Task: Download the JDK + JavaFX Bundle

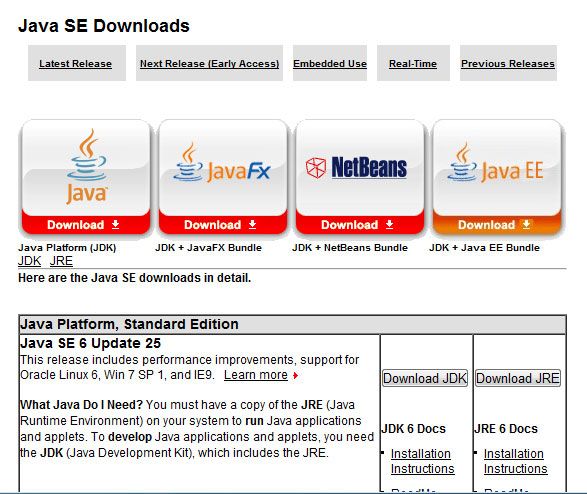Action: click(x=223, y=225)
